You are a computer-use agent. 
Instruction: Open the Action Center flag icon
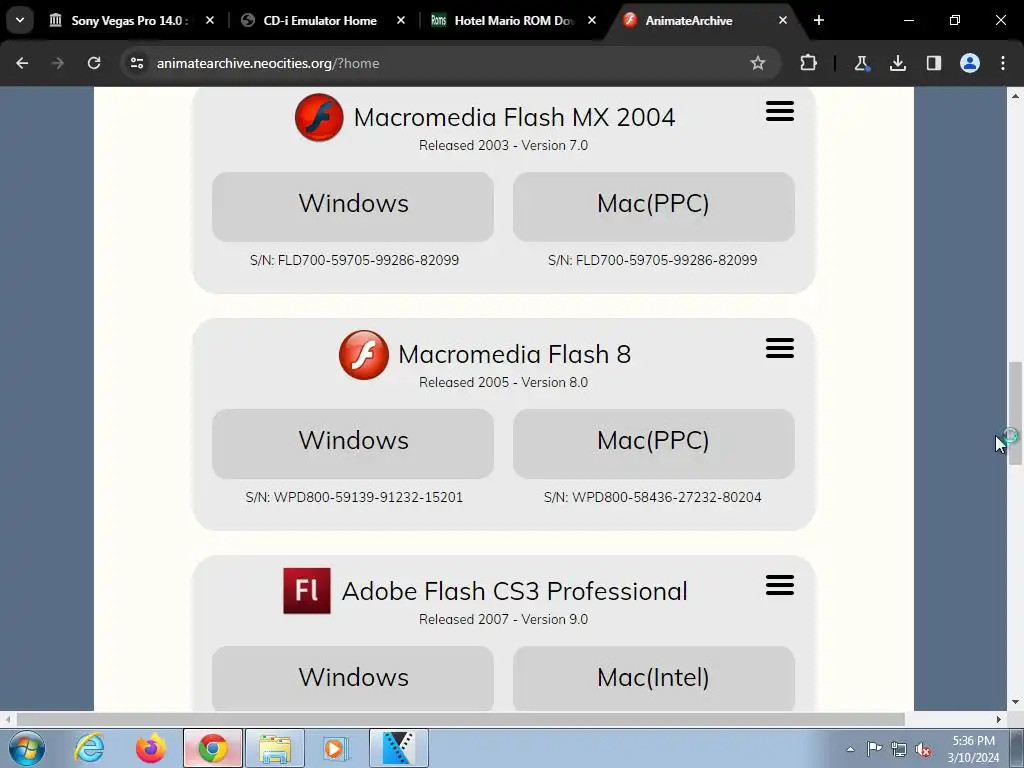[x=874, y=749]
